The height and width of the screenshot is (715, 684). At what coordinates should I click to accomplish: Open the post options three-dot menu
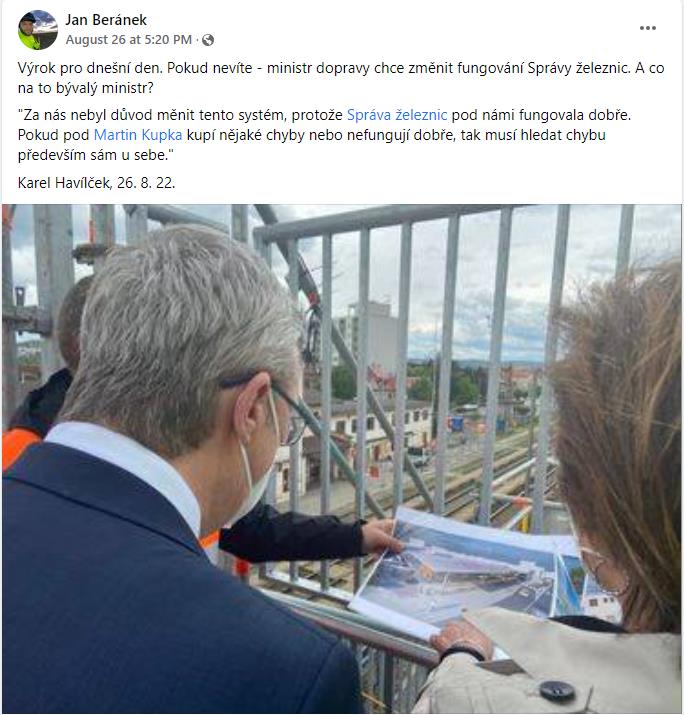coord(648,28)
